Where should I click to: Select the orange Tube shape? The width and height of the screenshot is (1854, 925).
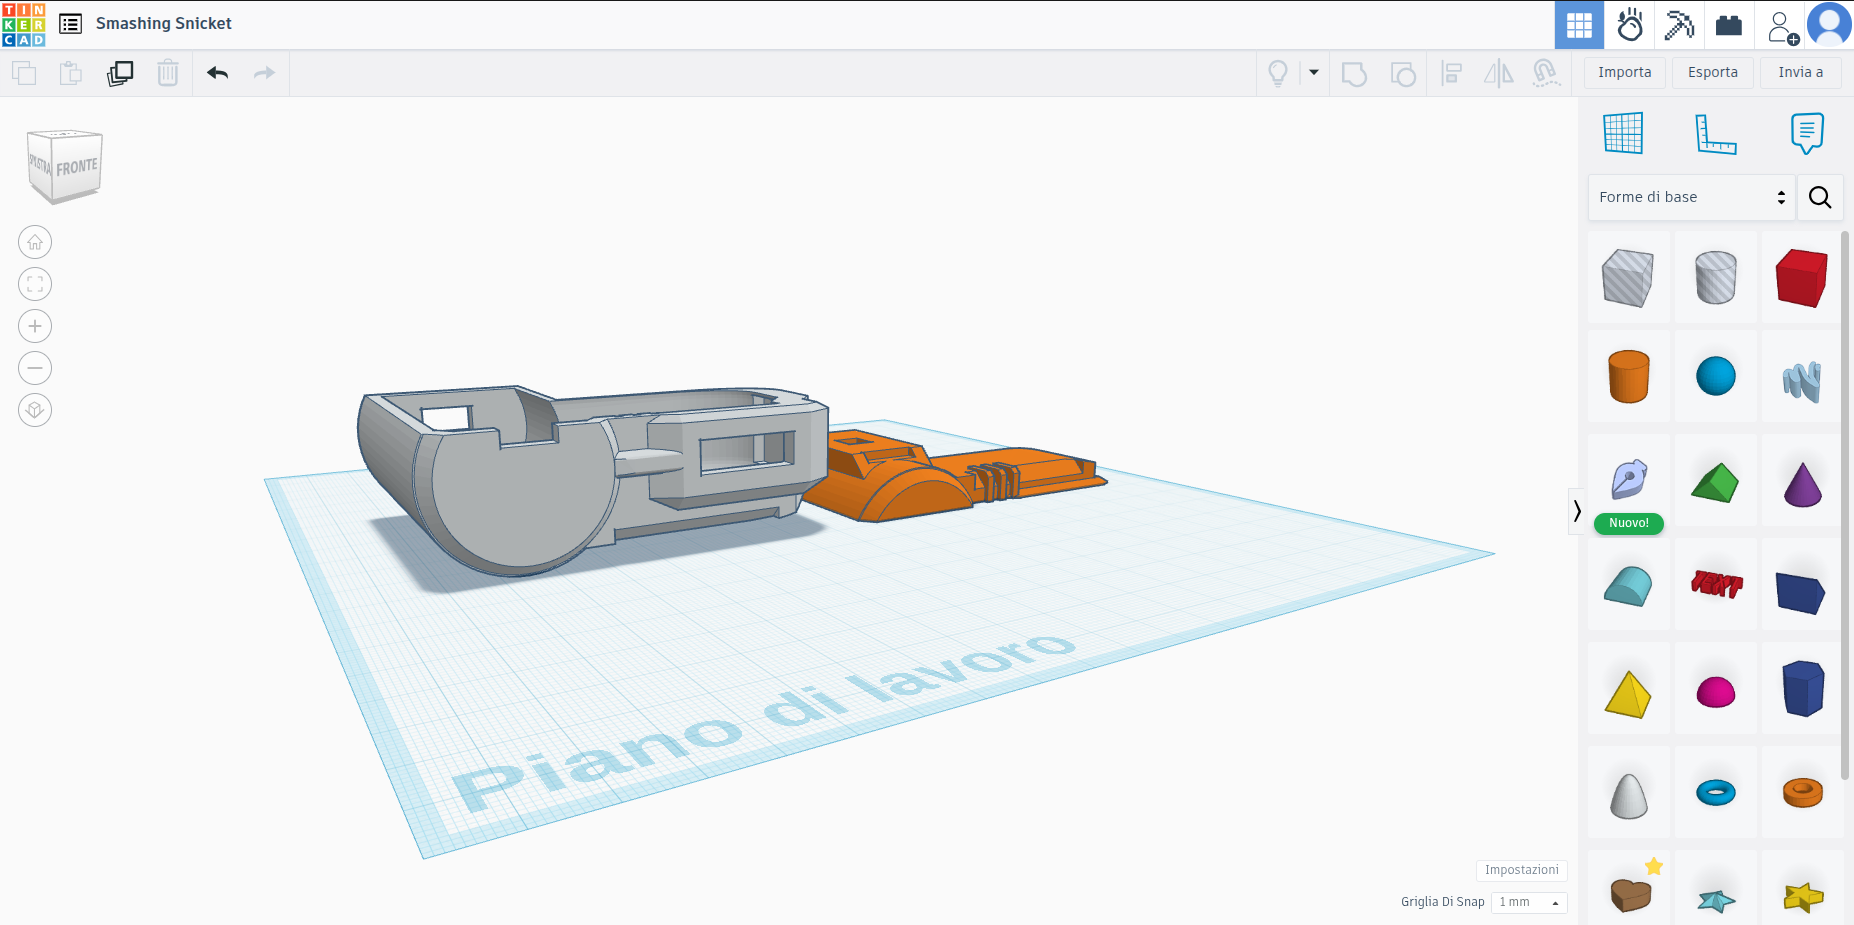[x=1803, y=792]
